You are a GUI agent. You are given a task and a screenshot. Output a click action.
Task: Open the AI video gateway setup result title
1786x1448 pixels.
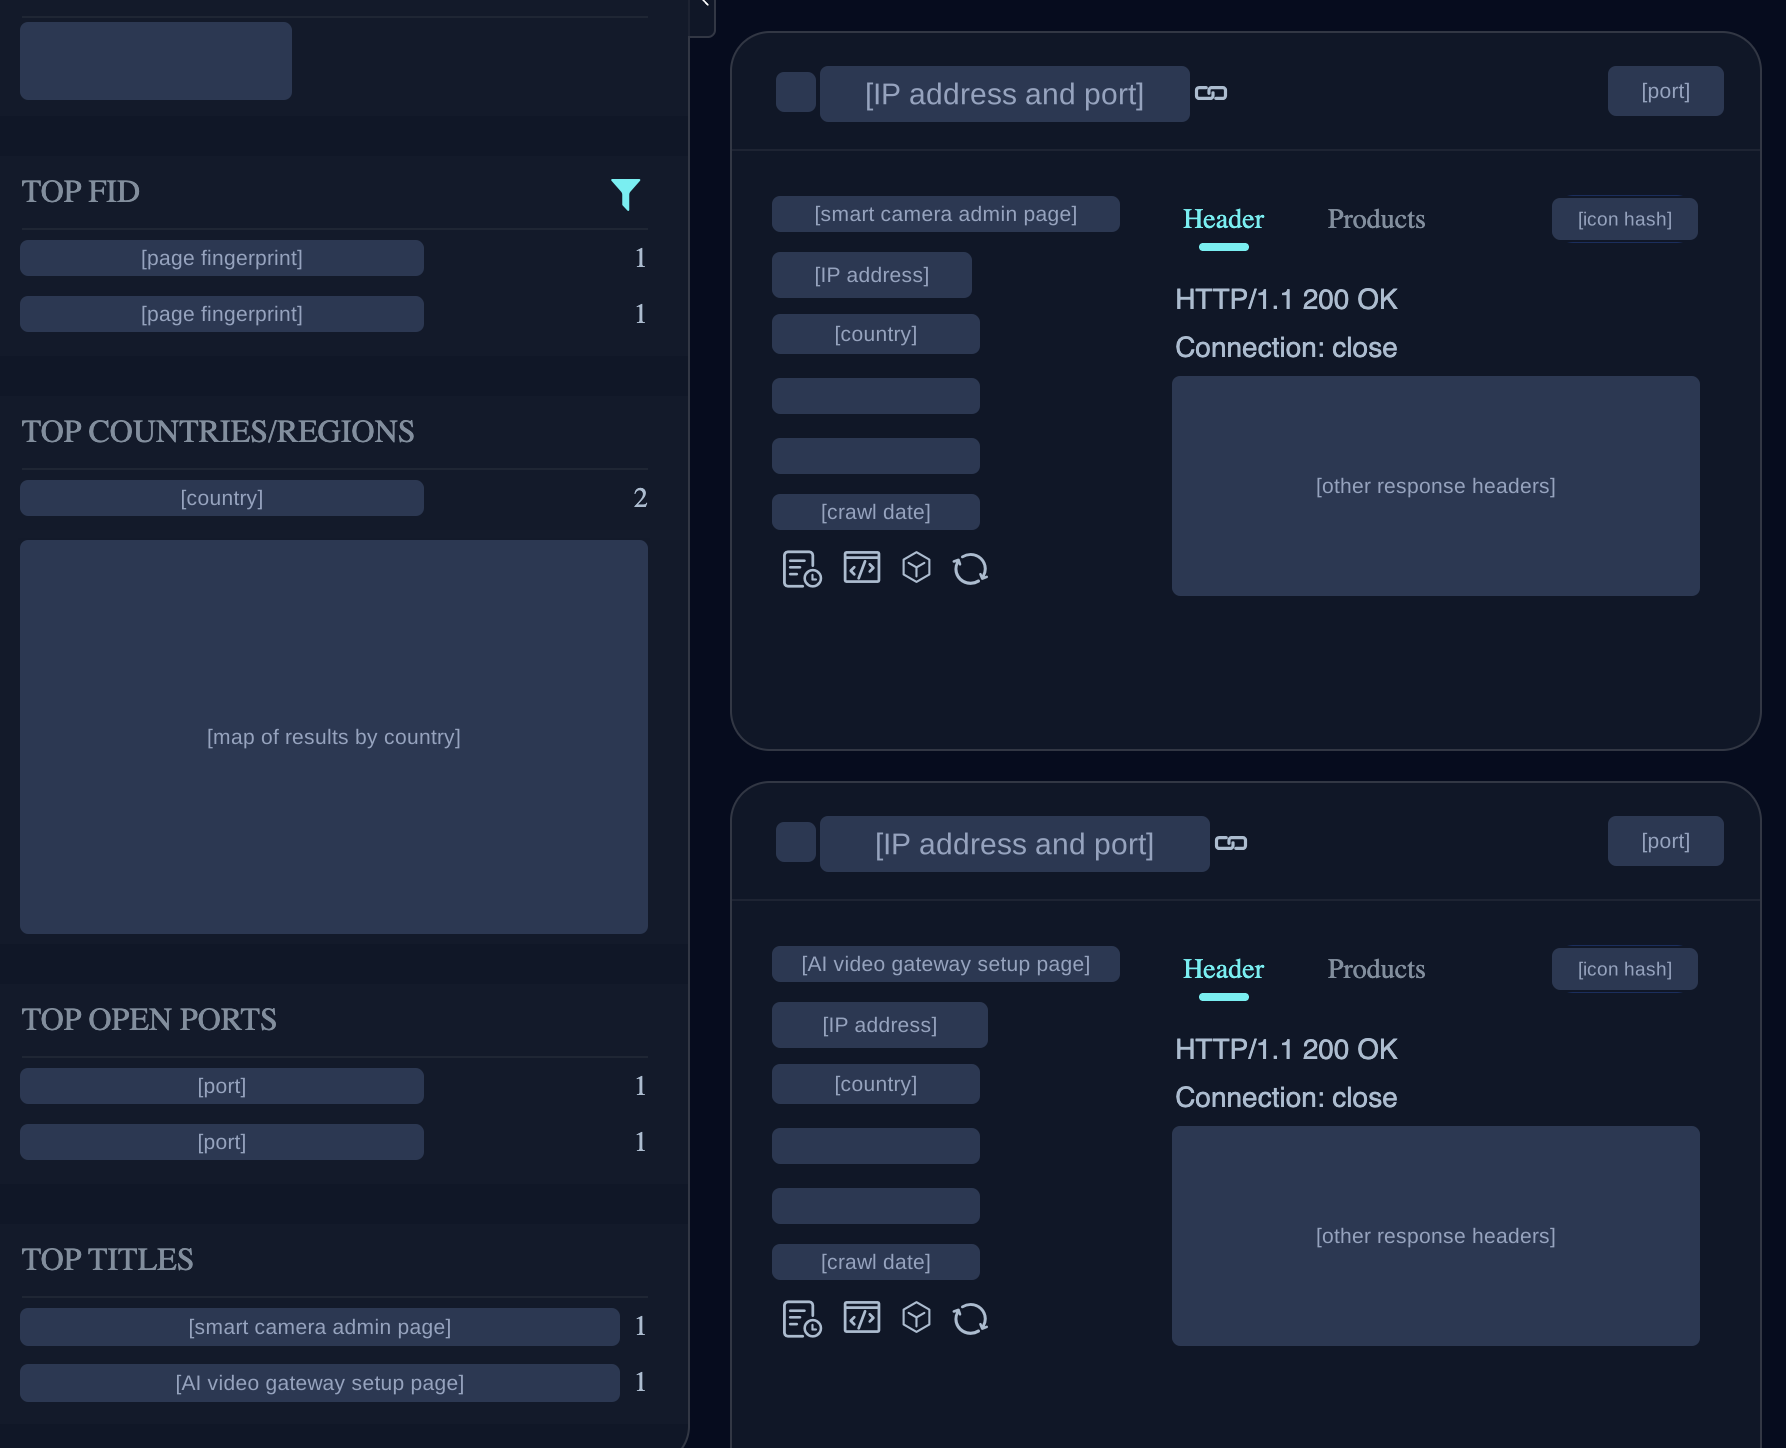pyautogui.click(x=946, y=964)
